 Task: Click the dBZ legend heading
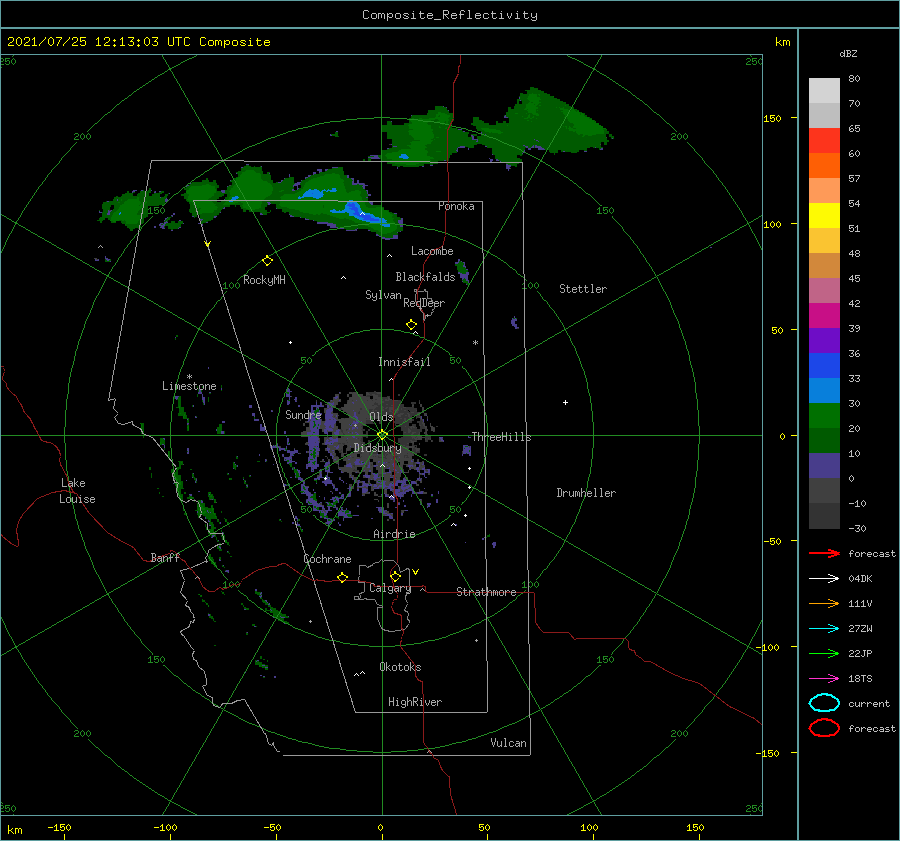pos(848,53)
